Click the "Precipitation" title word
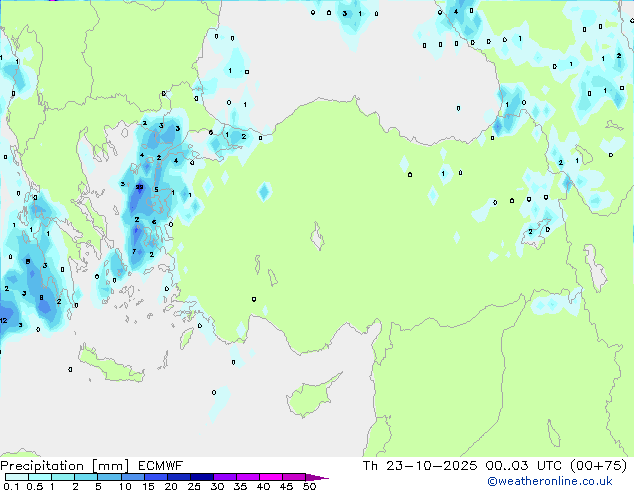 (42, 466)
